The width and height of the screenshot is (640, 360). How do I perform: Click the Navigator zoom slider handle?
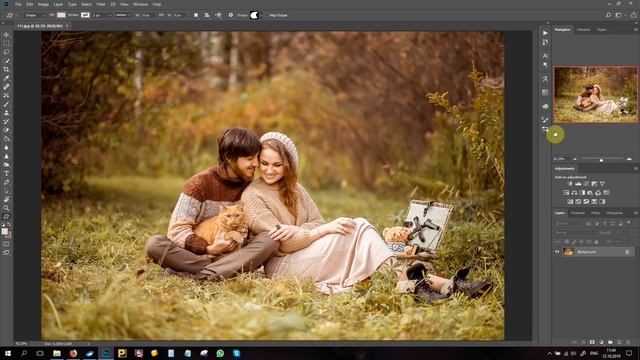click(x=601, y=160)
